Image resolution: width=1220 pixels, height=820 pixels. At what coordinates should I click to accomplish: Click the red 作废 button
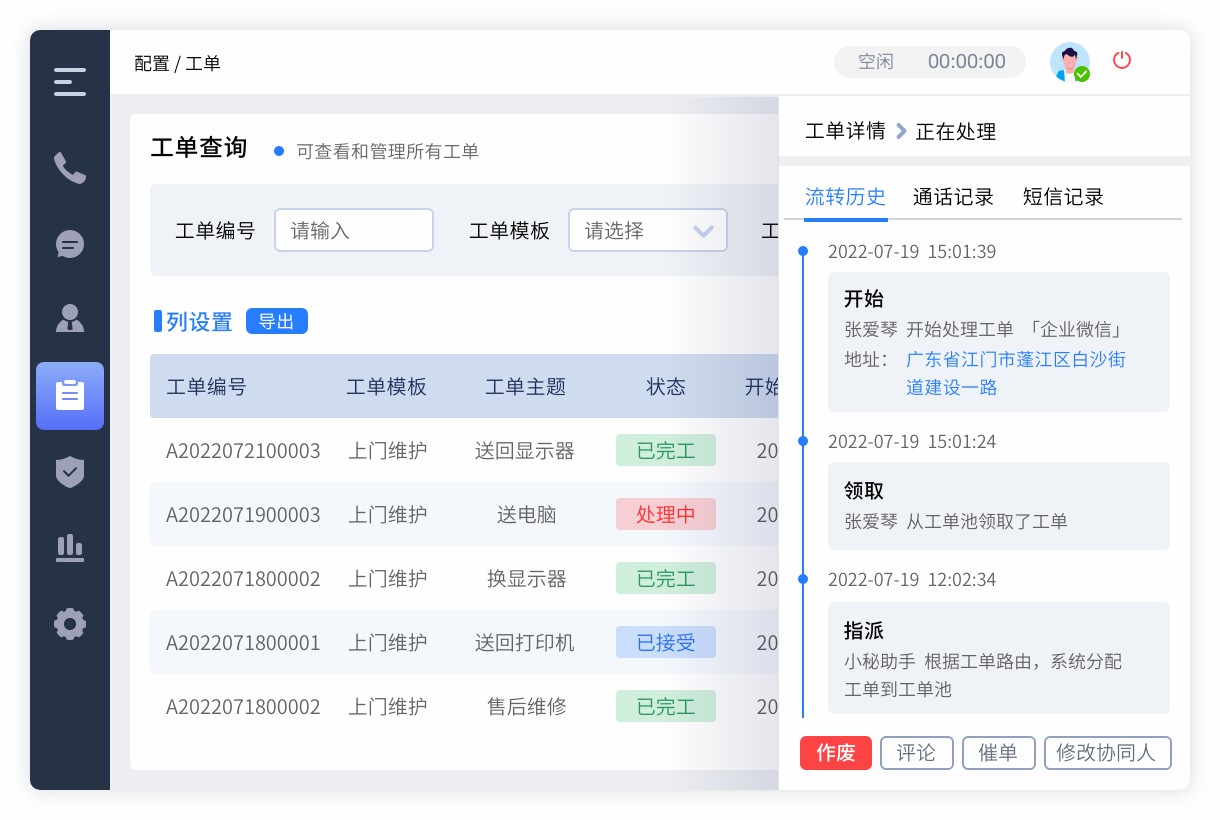[835, 753]
